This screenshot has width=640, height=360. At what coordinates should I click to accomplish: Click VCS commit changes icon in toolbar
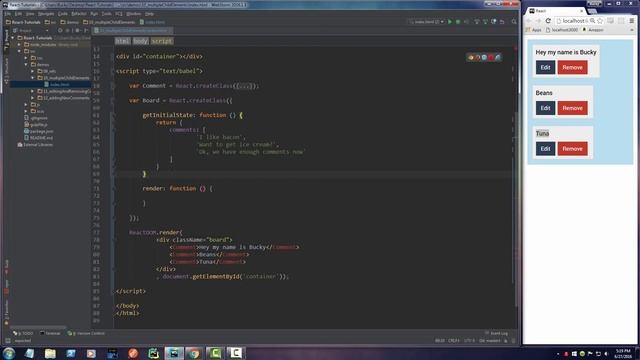485,22
